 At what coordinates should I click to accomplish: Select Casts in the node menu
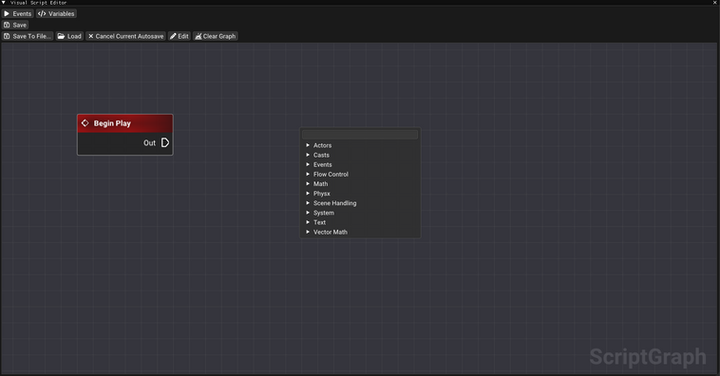[x=321, y=155]
